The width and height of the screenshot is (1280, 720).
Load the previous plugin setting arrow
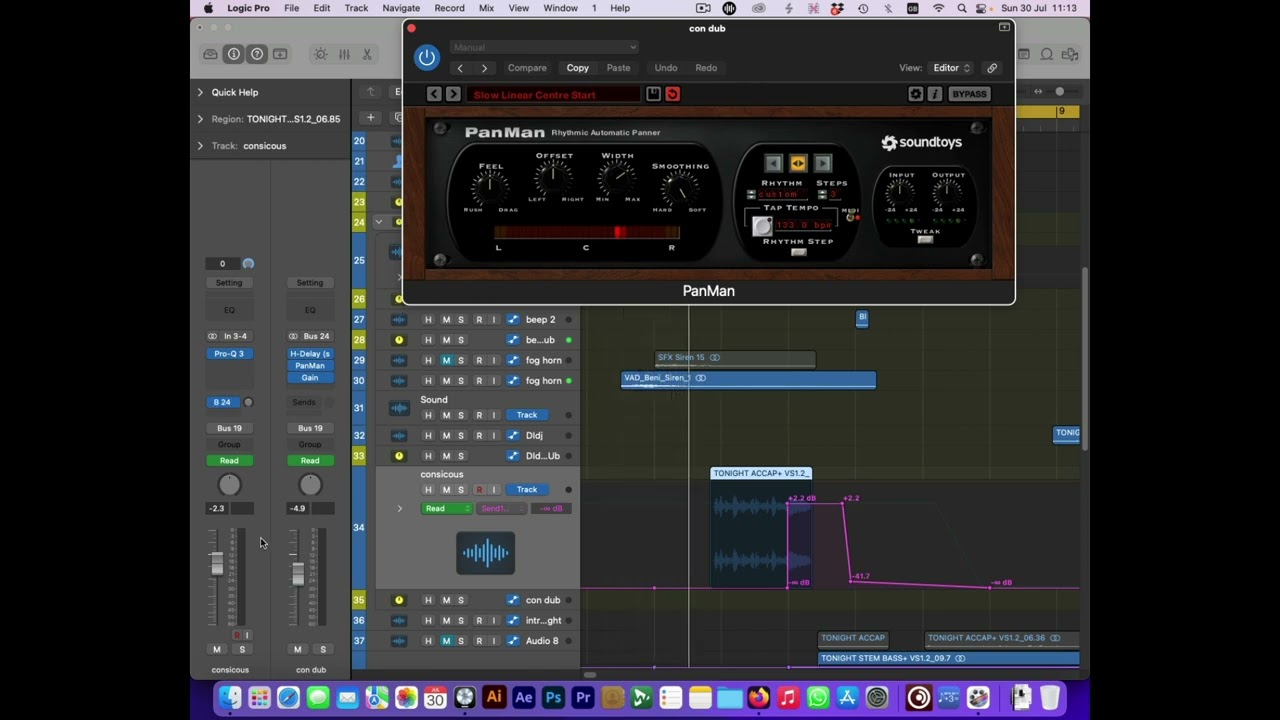click(x=460, y=68)
